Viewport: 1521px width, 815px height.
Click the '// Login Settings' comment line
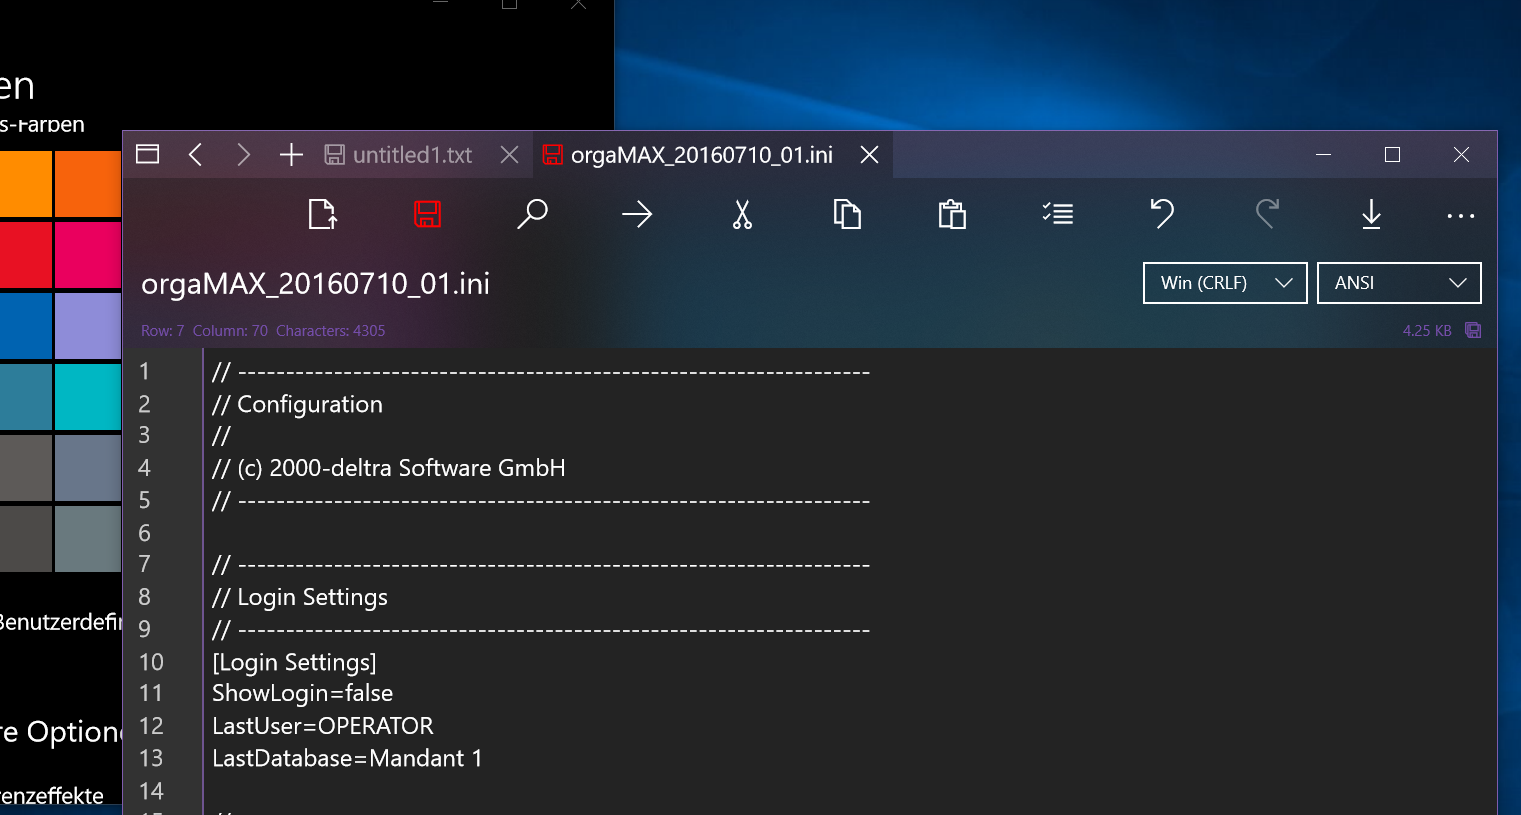pos(299,597)
